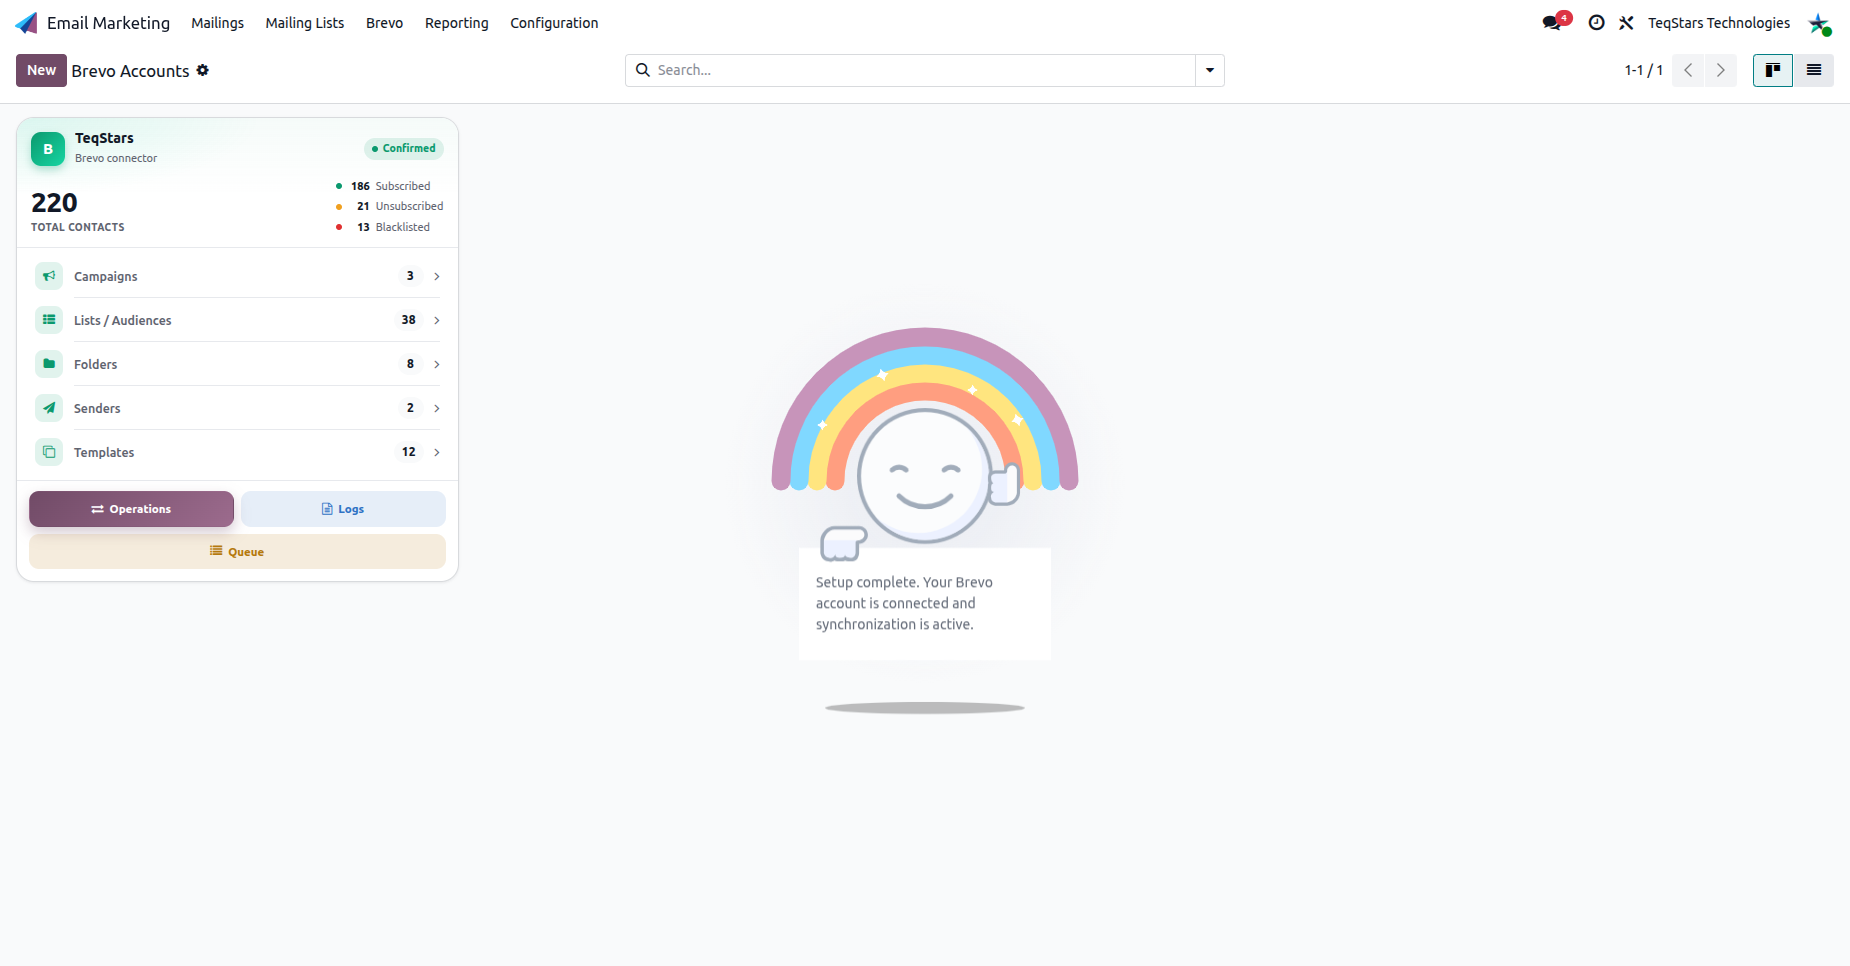Open the Mailings menu
This screenshot has width=1850, height=966.
[x=218, y=23]
